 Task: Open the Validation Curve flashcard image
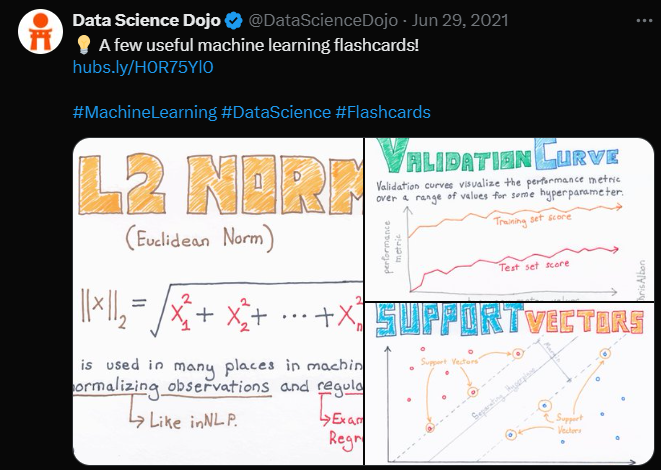(x=509, y=219)
